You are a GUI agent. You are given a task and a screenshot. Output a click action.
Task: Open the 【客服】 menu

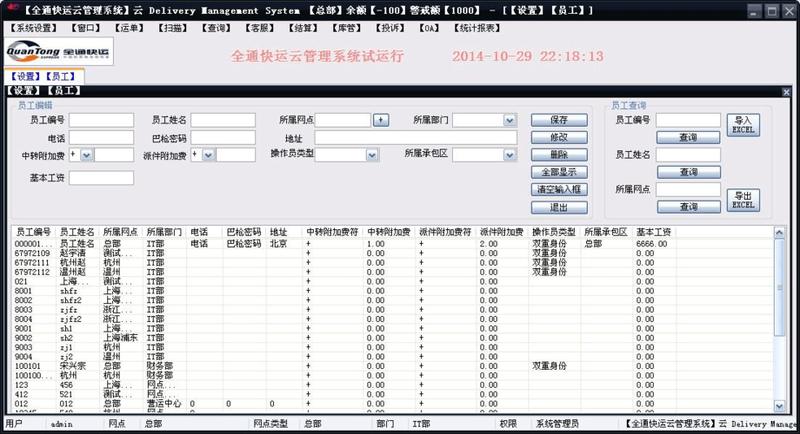click(259, 28)
